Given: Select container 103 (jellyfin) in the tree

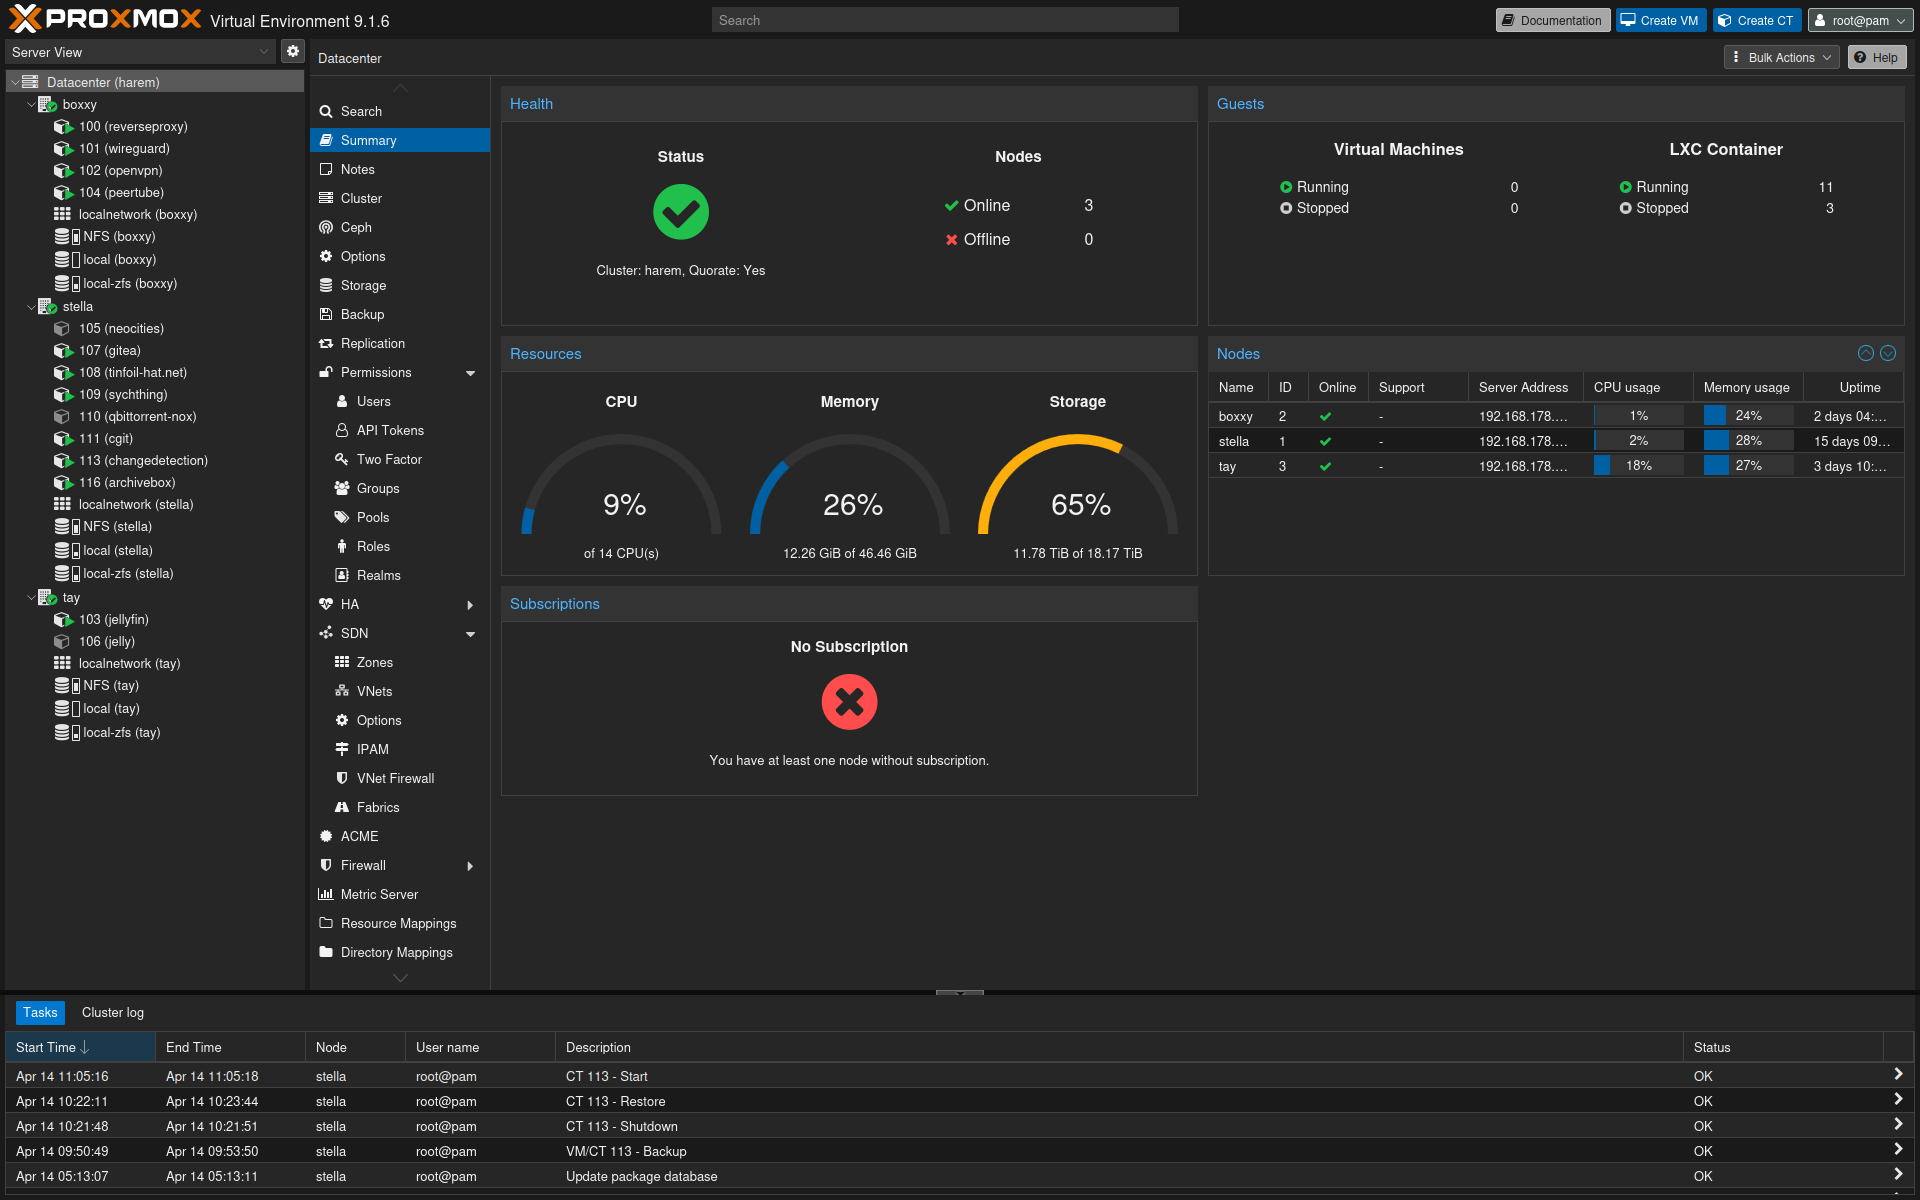Looking at the screenshot, I should click(x=113, y=619).
